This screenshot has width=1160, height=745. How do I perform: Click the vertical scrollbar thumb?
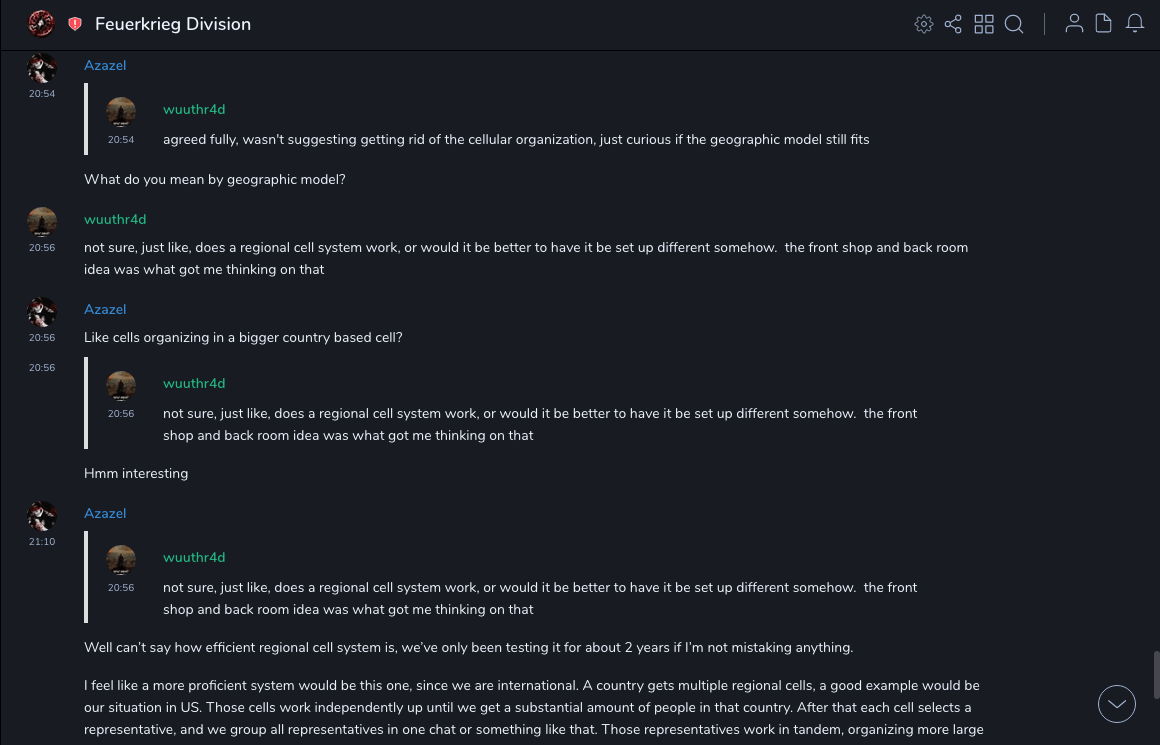point(1156,674)
